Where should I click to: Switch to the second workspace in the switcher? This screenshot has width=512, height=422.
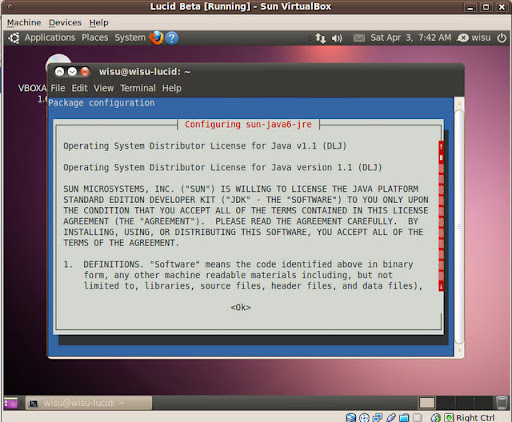(445, 403)
